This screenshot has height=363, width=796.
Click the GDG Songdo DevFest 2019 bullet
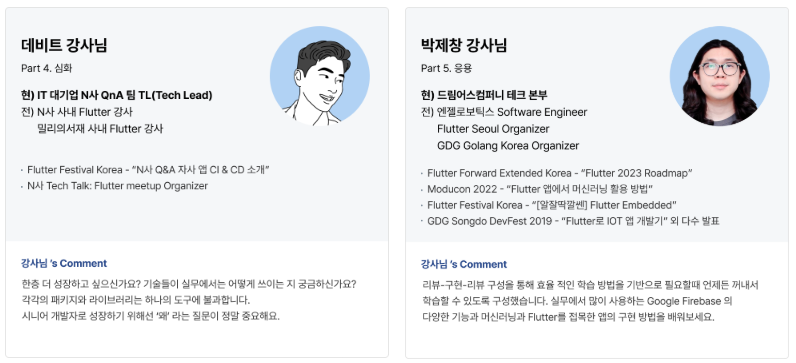point(573,221)
